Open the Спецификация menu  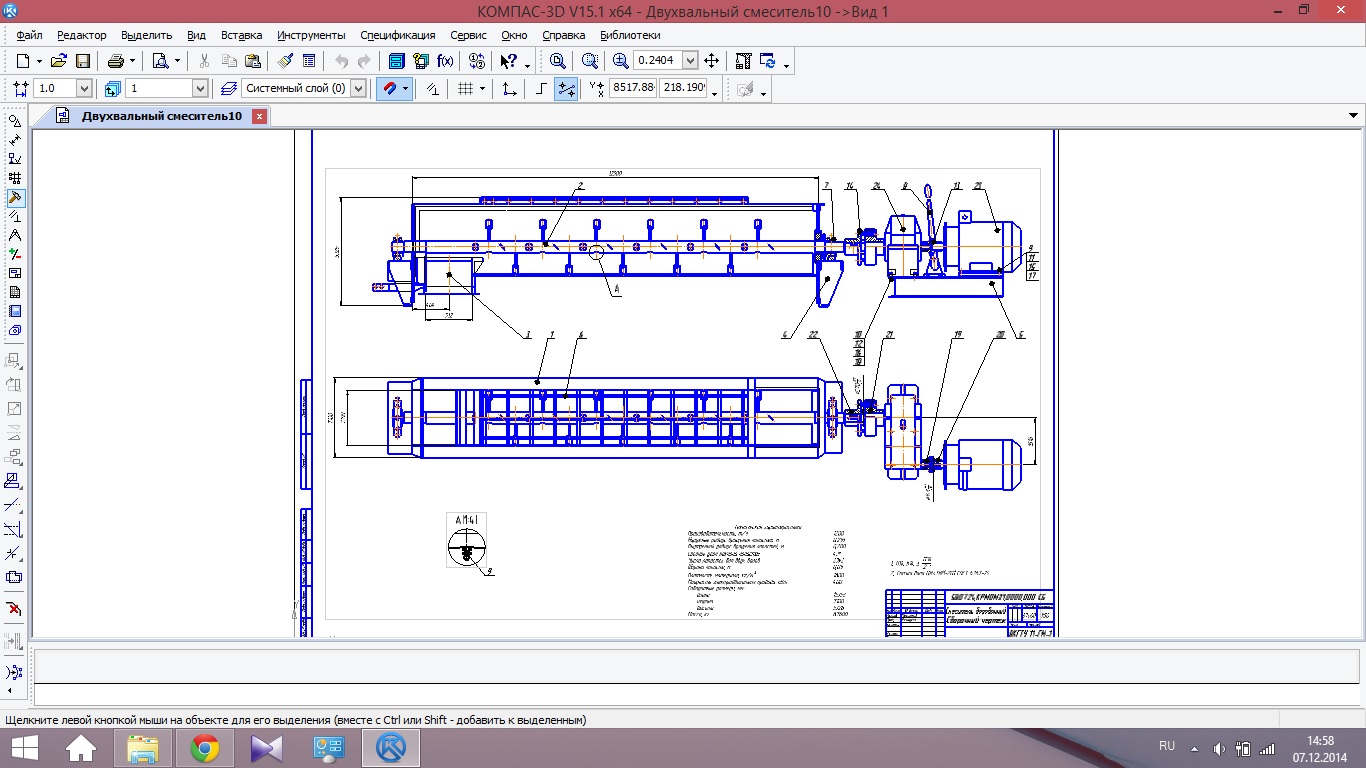tap(398, 35)
